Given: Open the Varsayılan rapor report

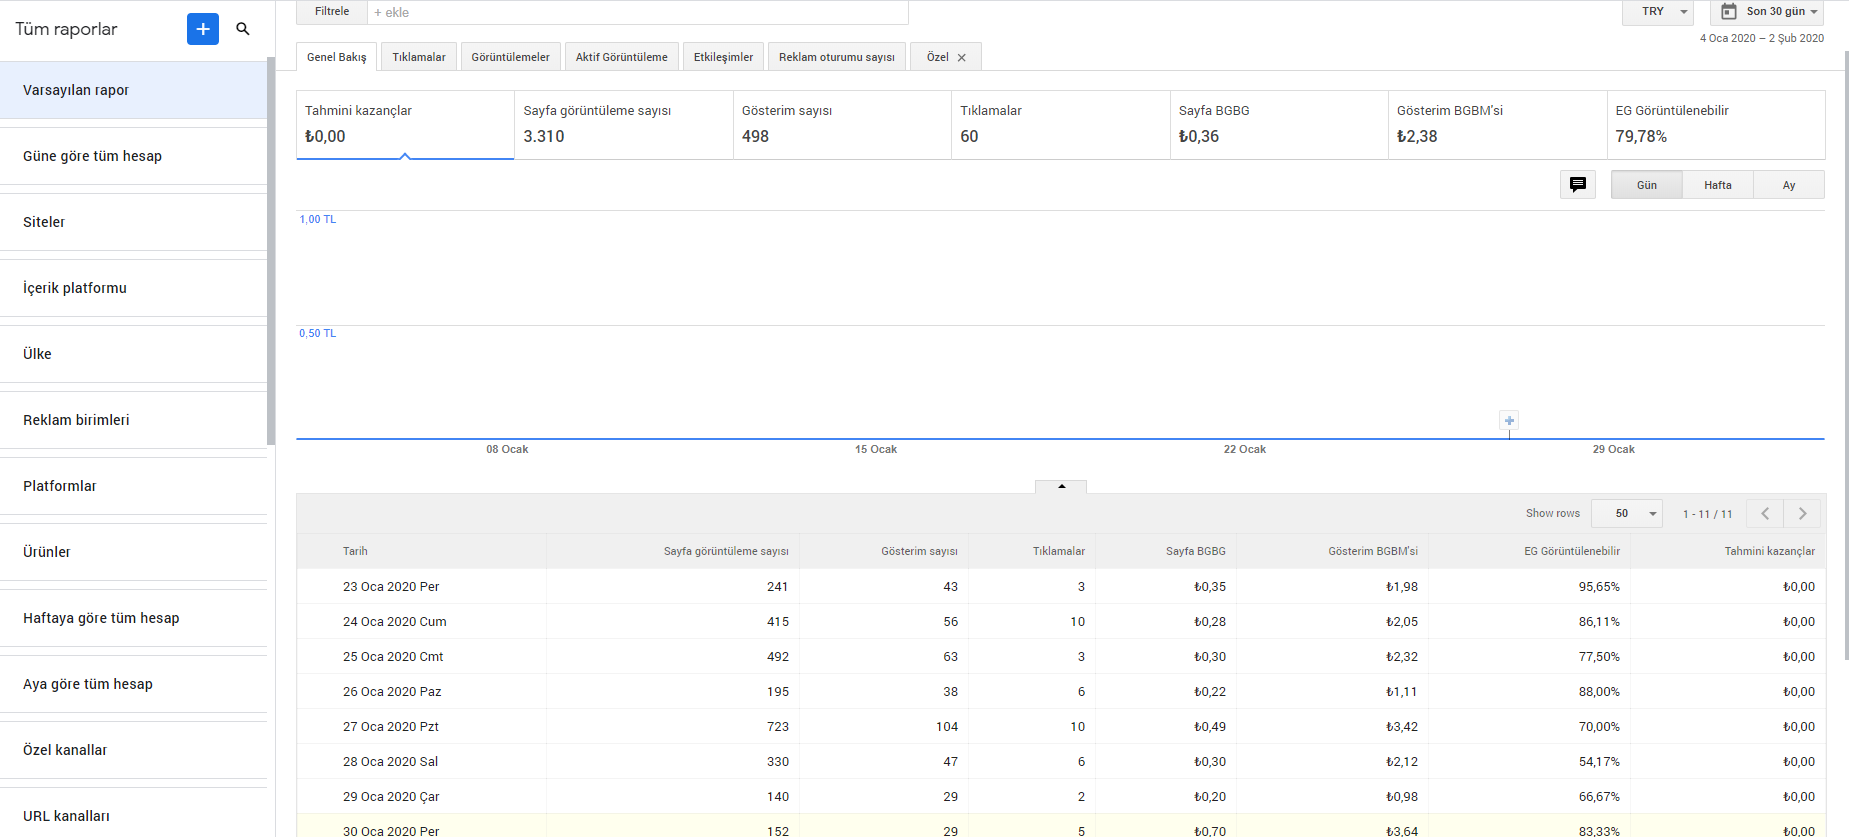Looking at the screenshot, I should click(x=133, y=90).
